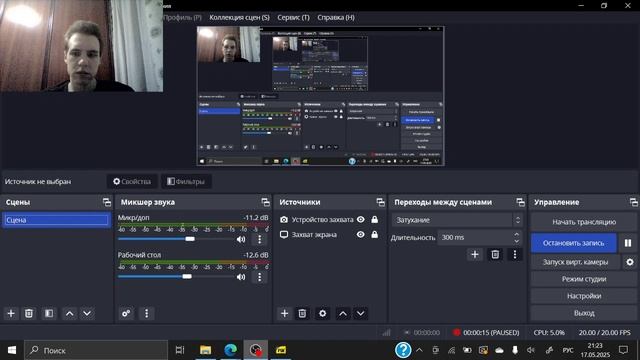Open Мик/доп channel options three dots
Screen dimensions: 640x360
tap(260, 239)
